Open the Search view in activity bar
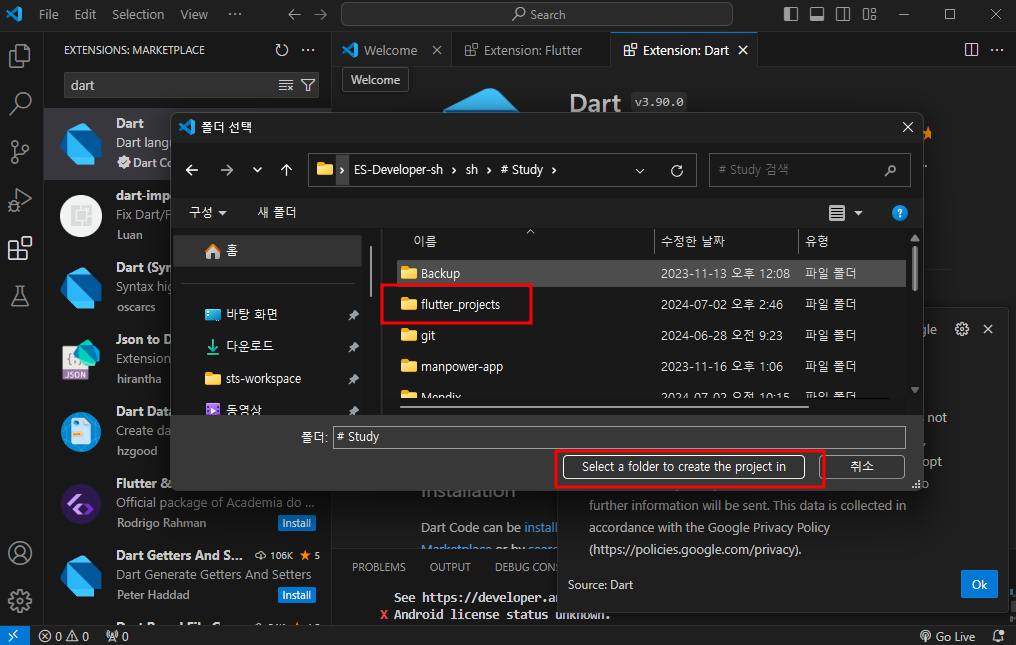The height and width of the screenshot is (645, 1016). [x=19, y=104]
